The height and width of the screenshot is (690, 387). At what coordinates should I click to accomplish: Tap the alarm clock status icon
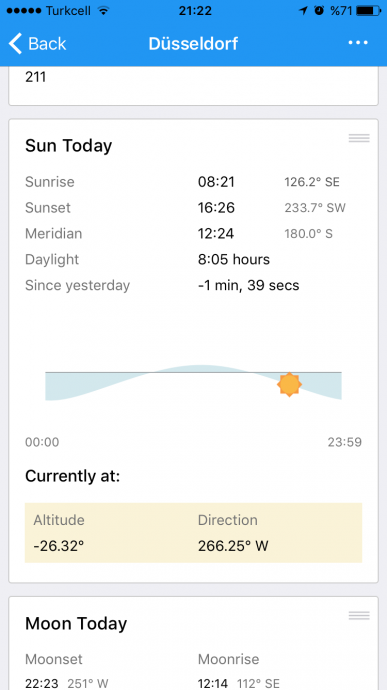[319, 11]
